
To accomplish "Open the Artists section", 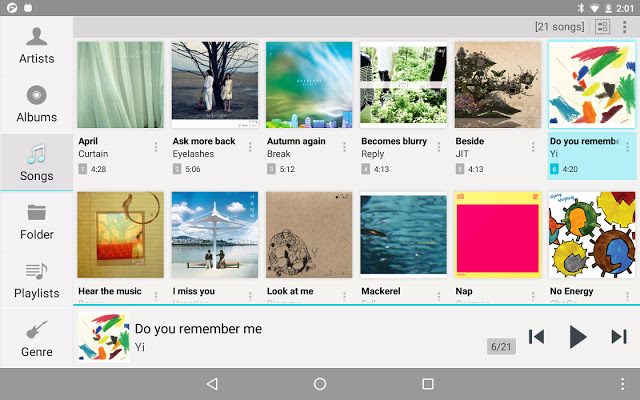I will click(x=36, y=45).
